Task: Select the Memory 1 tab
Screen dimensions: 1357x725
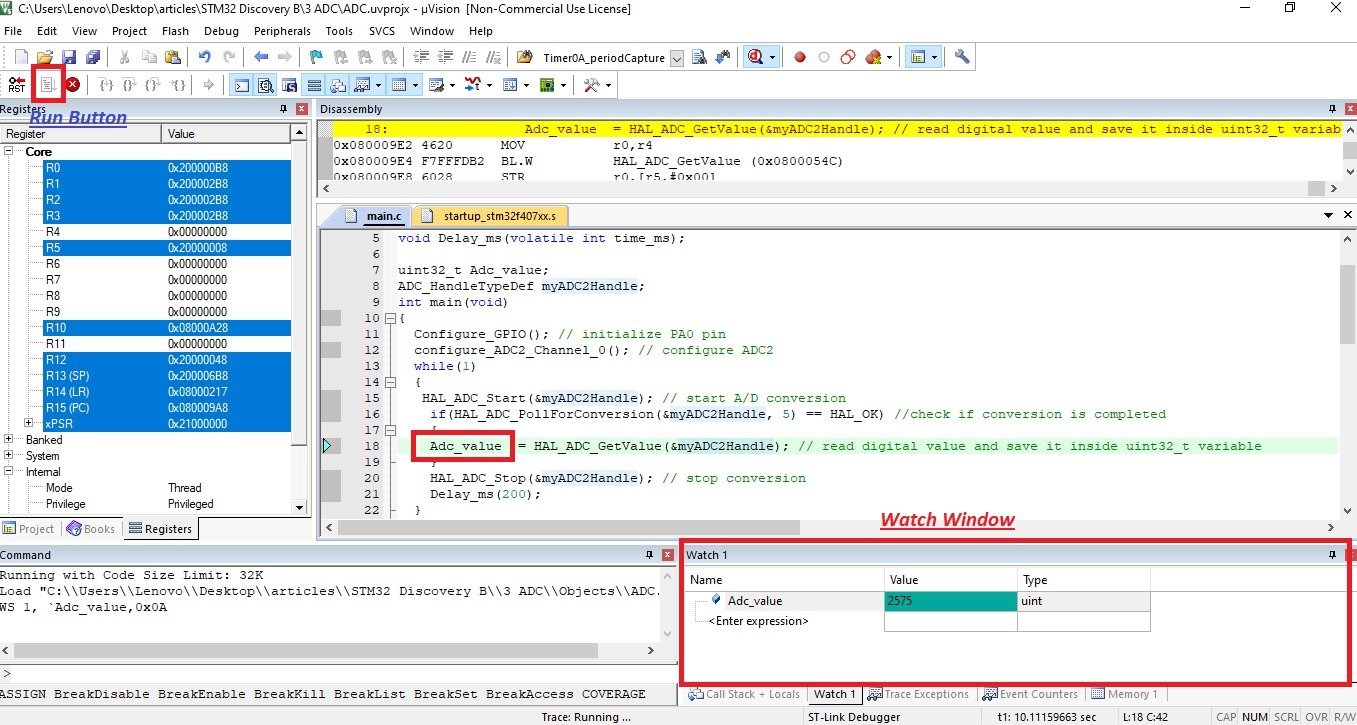Action: [1125, 694]
